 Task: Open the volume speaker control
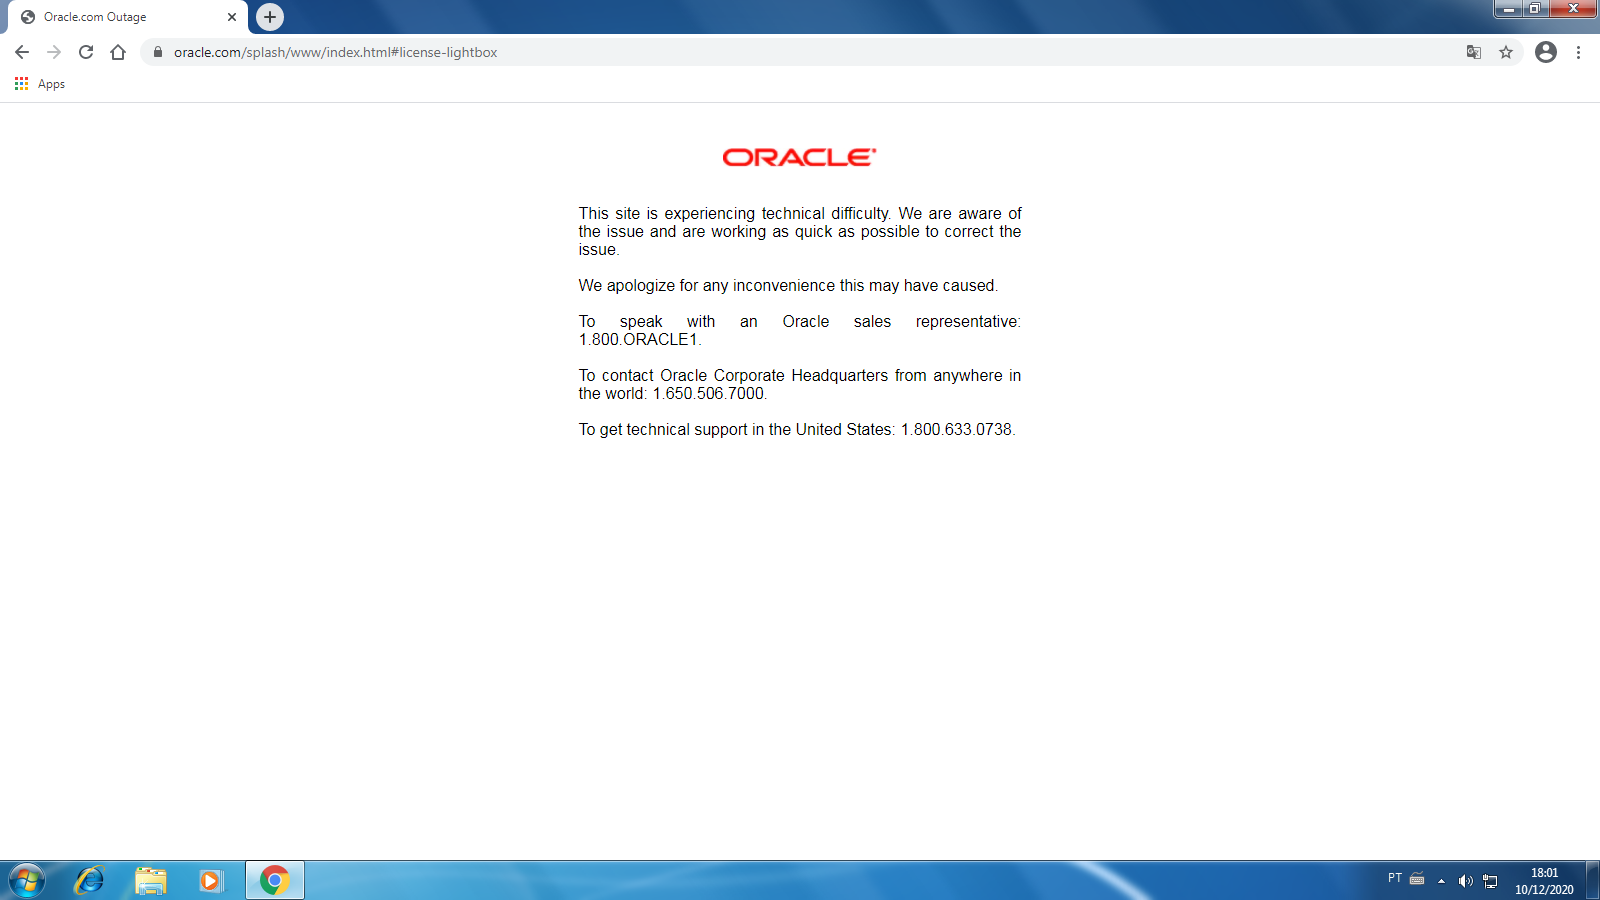tap(1465, 881)
